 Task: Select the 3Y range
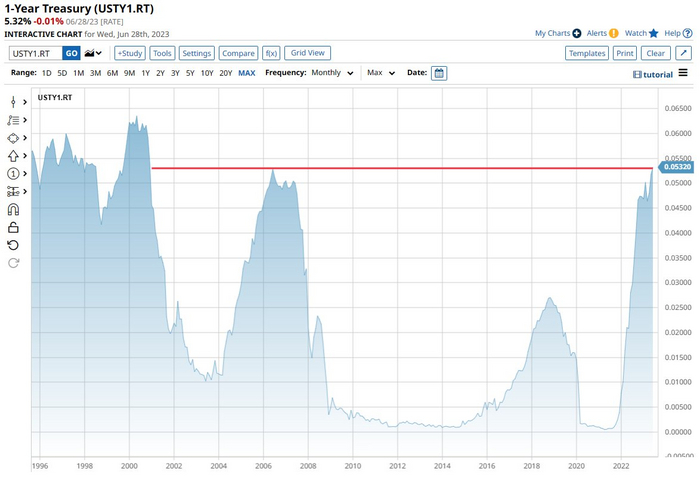click(x=175, y=73)
